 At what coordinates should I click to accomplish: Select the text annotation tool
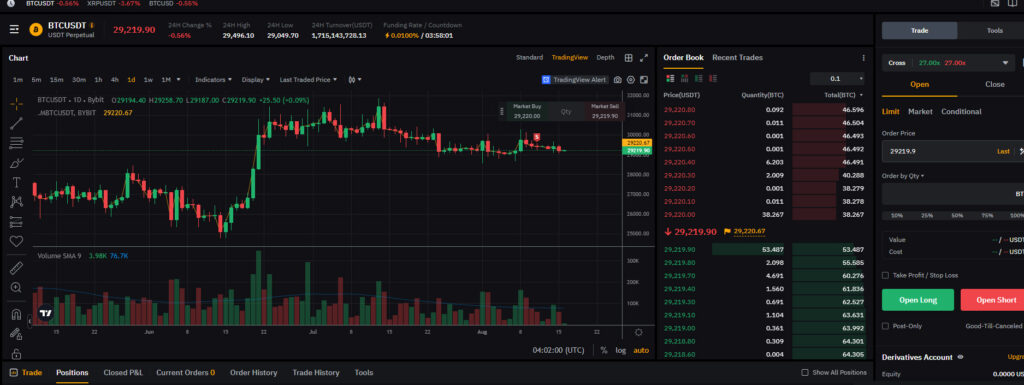click(x=16, y=182)
